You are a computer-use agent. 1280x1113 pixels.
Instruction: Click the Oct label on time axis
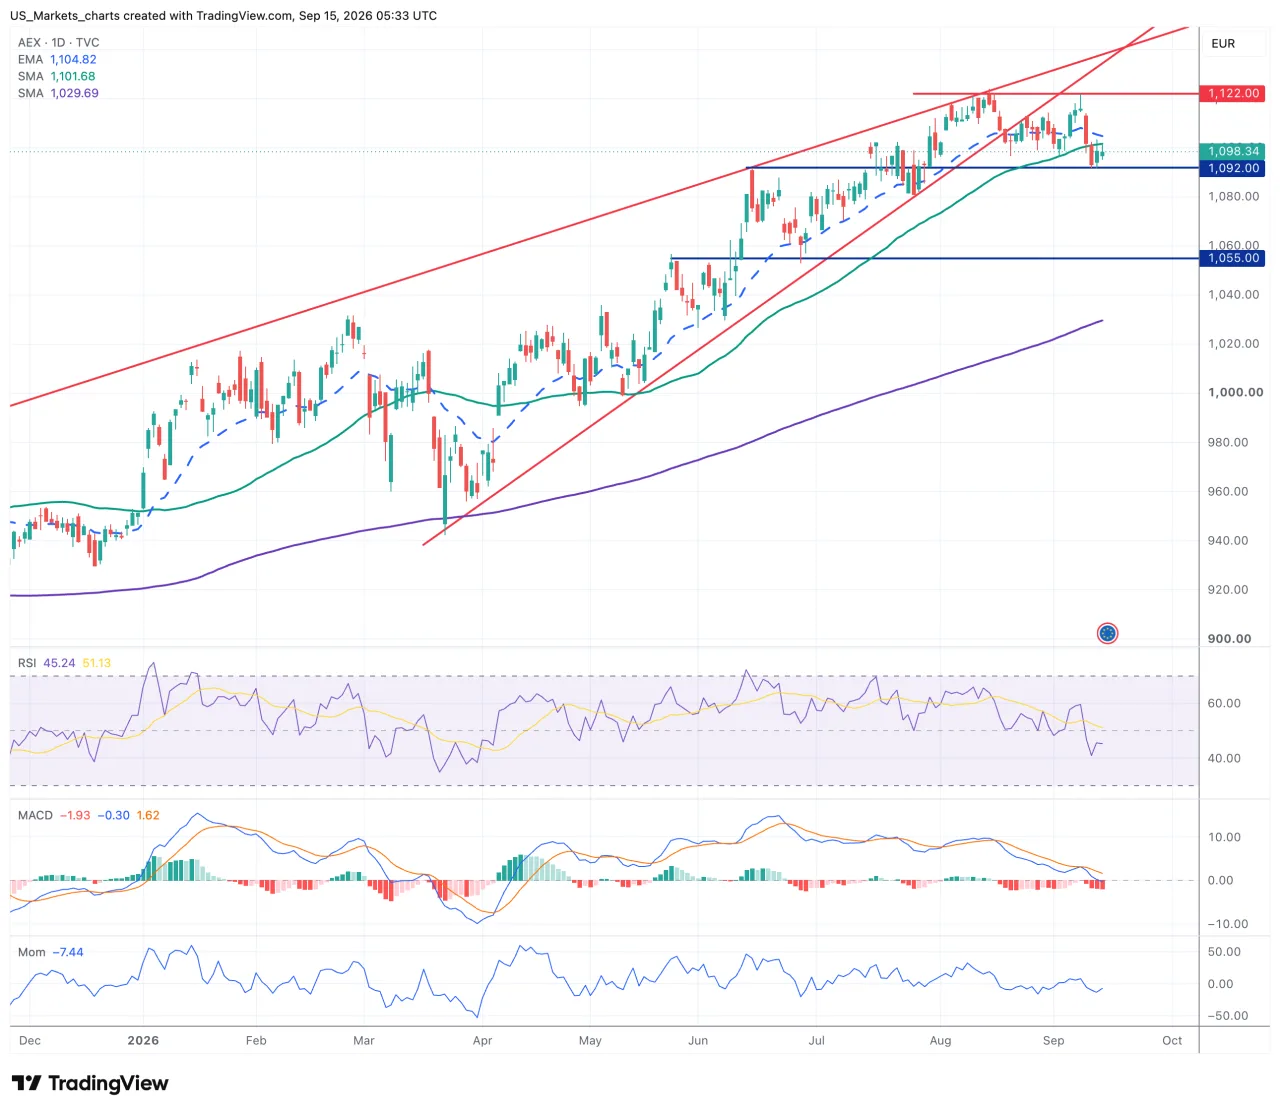[1172, 1040]
